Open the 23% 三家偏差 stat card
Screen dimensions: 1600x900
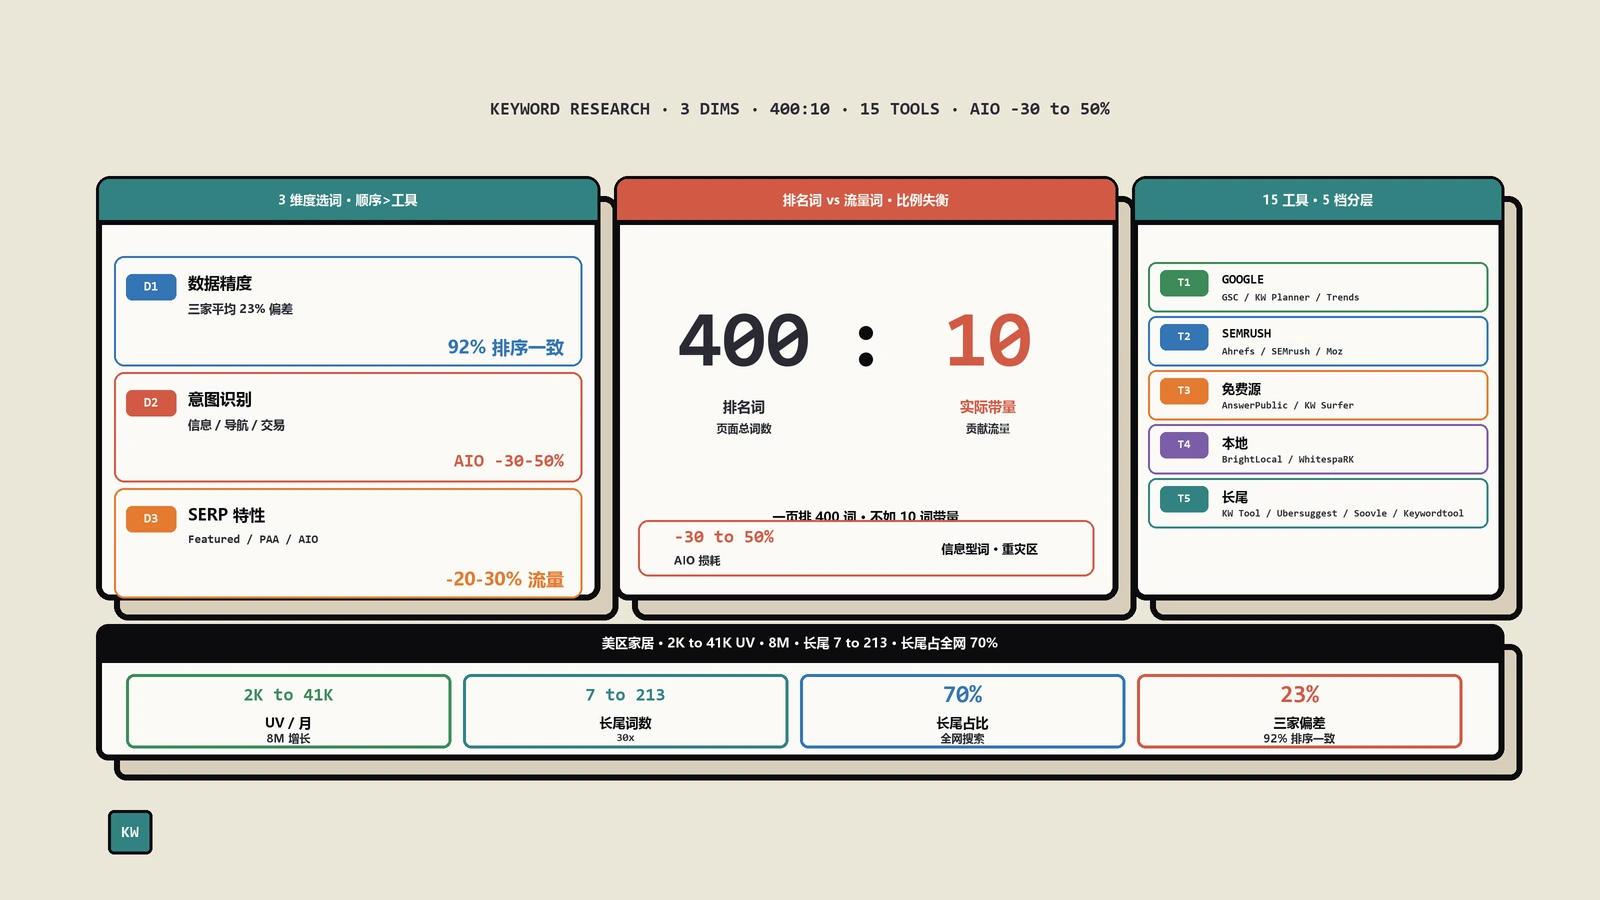click(x=1300, y=711)
